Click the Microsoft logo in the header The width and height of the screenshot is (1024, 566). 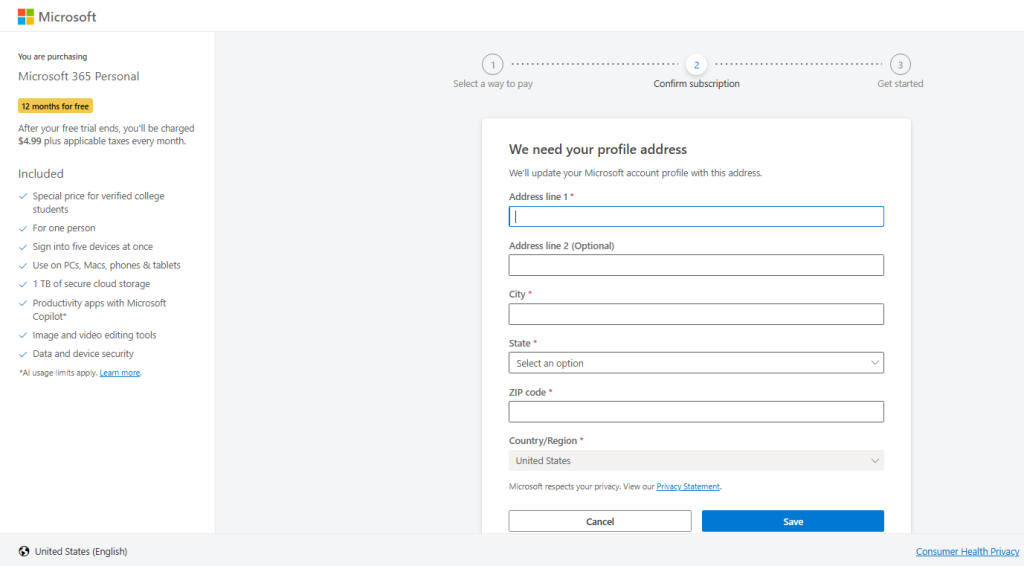tap(57, 17)
